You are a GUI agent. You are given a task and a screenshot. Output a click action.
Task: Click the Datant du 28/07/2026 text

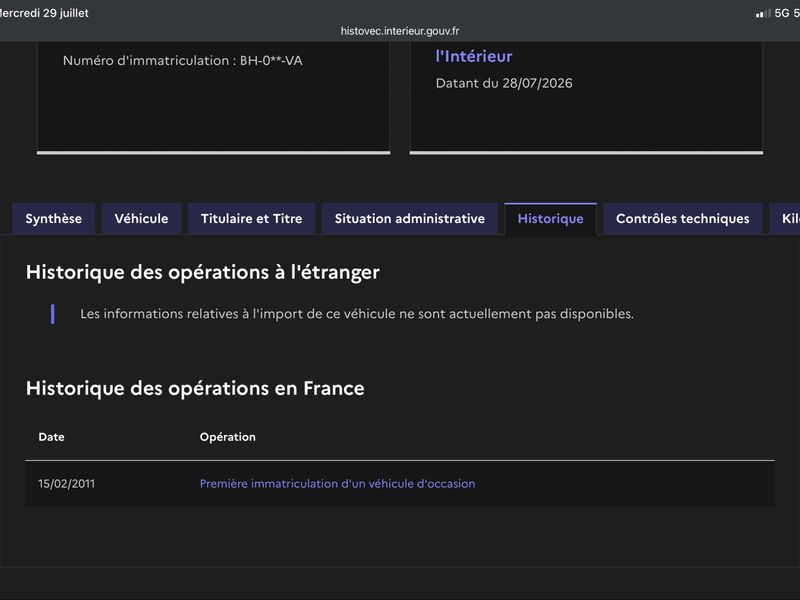click(504, 83)
